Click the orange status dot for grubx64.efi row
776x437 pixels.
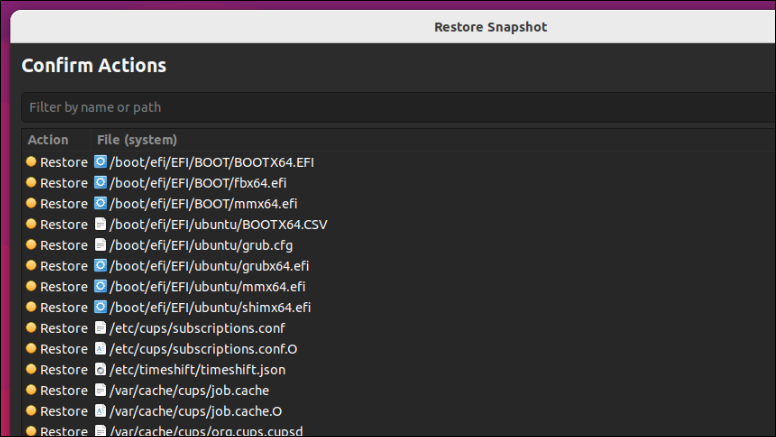tap(31, 265)
